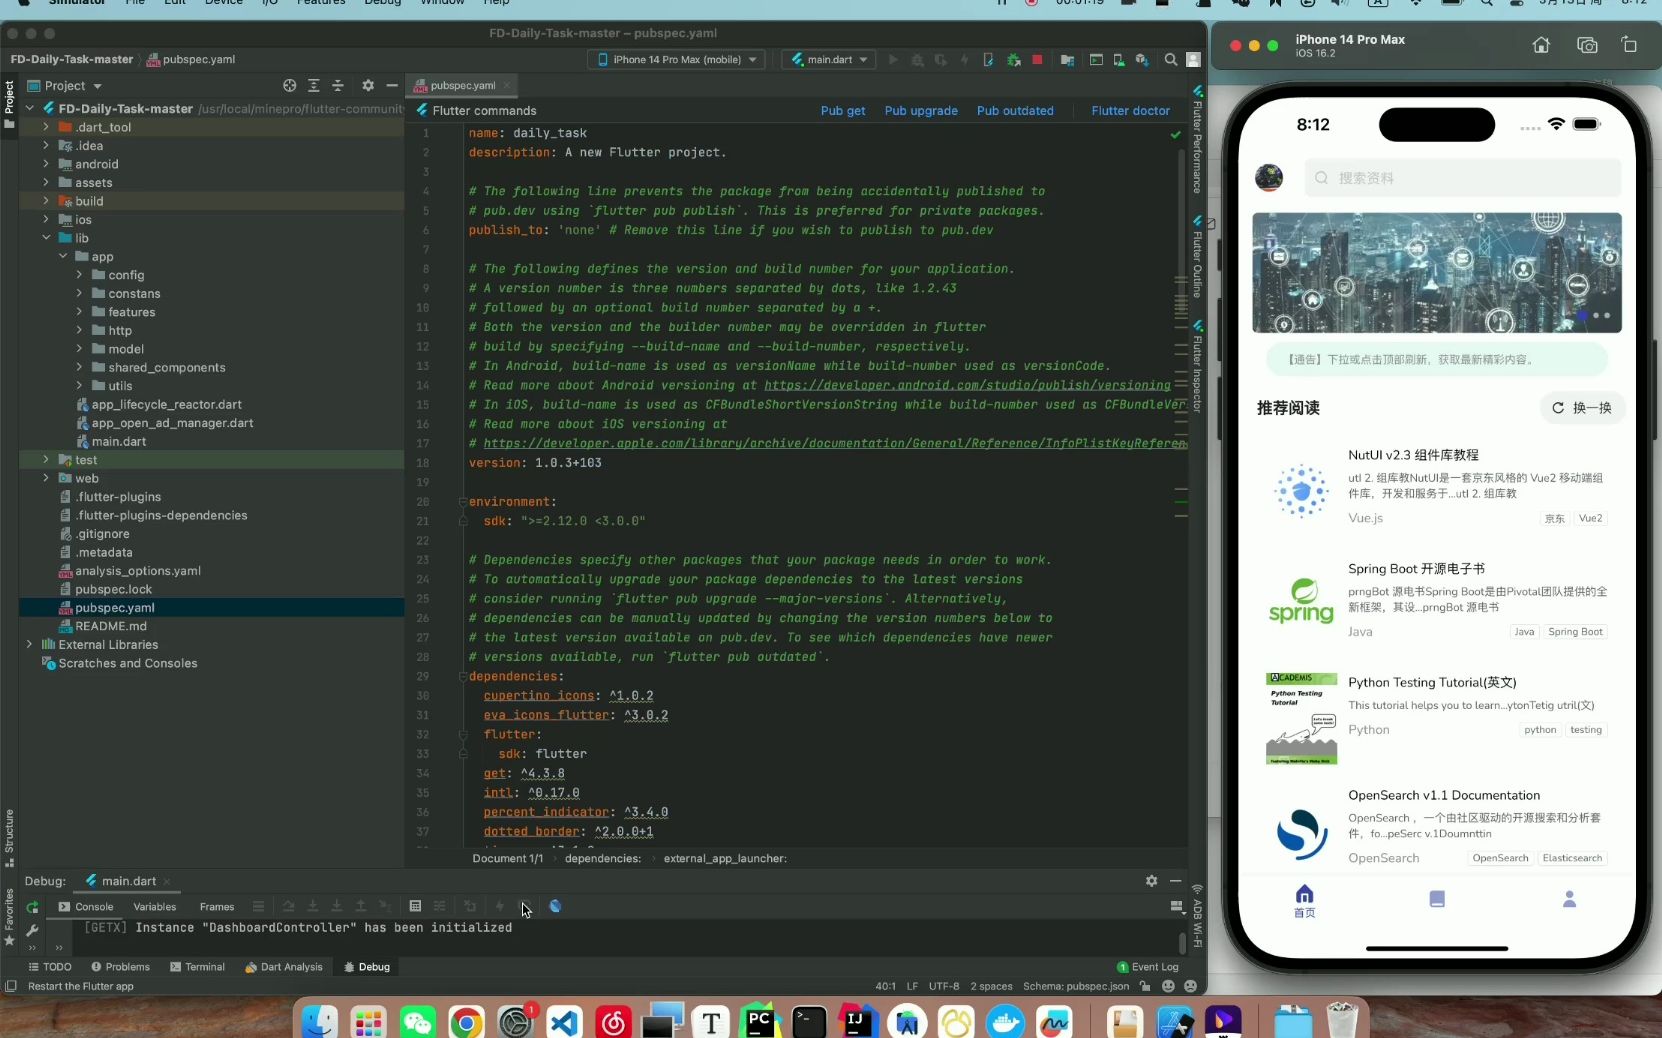Viewport: 1662px width, 1038px height.
Task: Click Simulator Home button icon
Action: point(1541,45)
